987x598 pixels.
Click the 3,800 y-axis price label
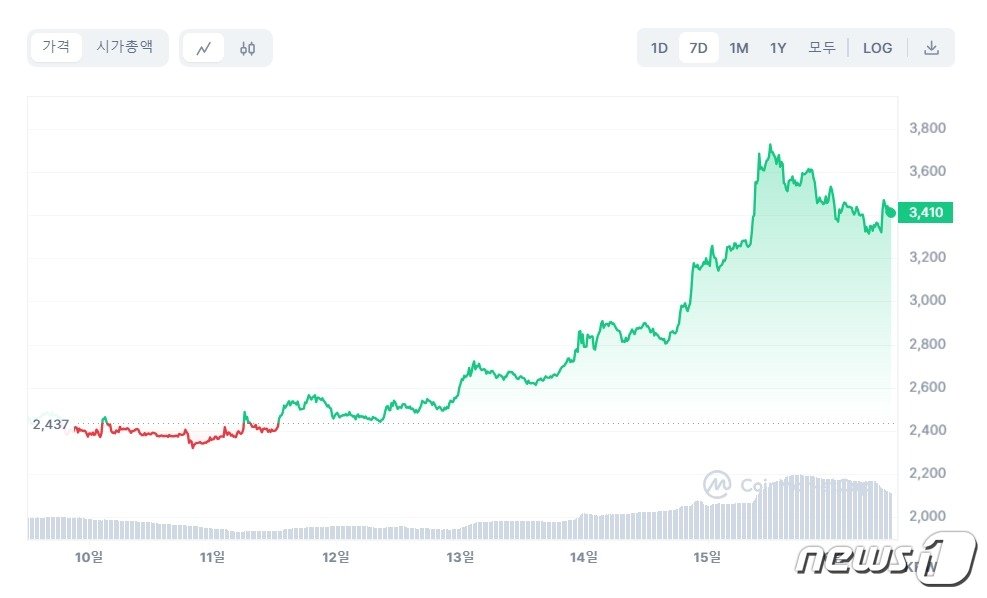927,128
